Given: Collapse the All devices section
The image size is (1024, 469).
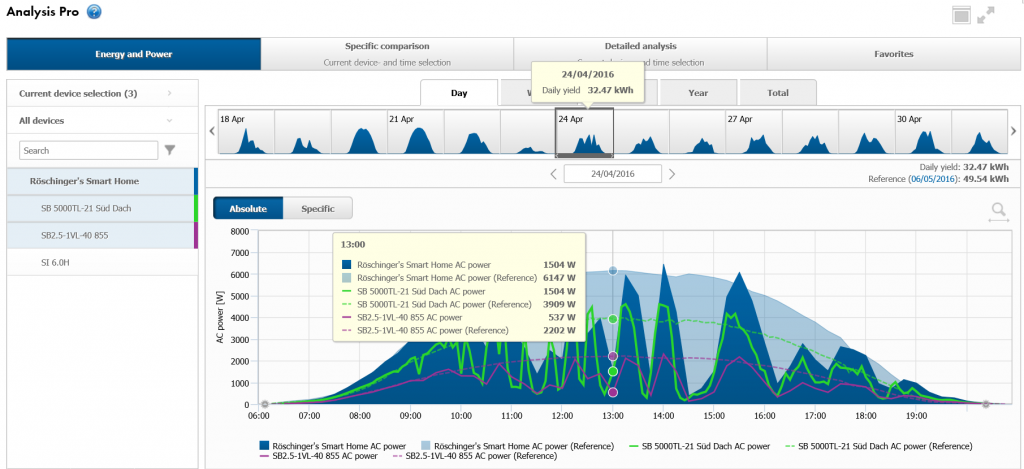Looking at the screenshot, I should tap(170, 120).
